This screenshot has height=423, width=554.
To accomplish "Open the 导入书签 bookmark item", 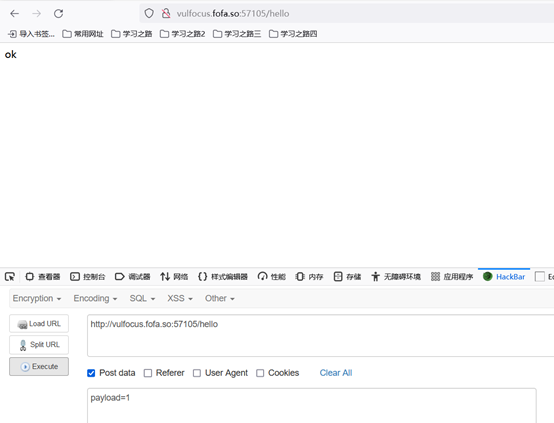I will coord(31,34).
